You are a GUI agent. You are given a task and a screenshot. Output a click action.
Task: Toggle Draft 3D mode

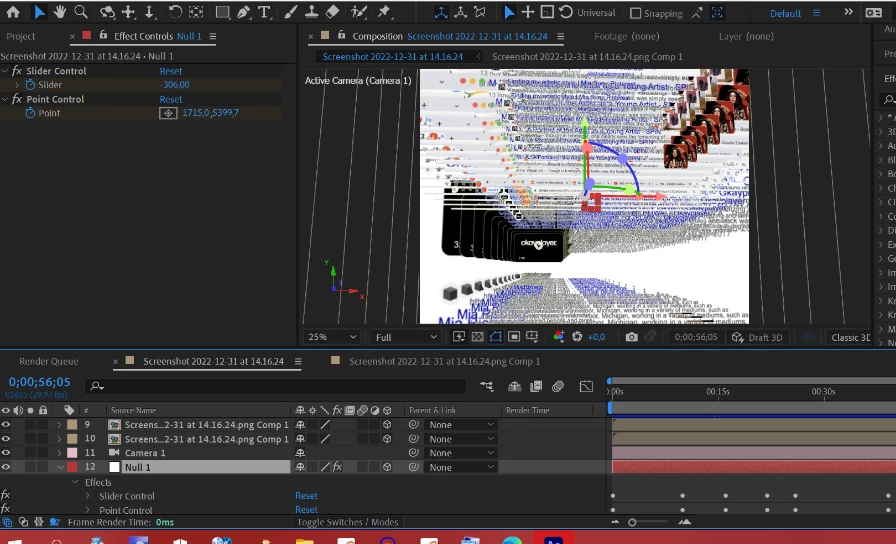tap(757, 337)
